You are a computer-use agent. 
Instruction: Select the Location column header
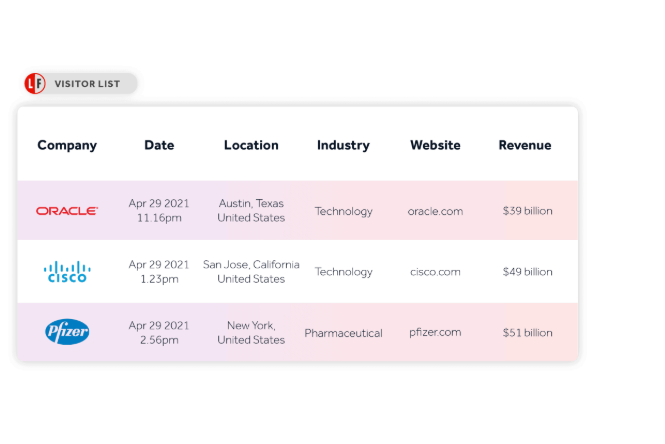pyautogui.click(x=251, y=145)
